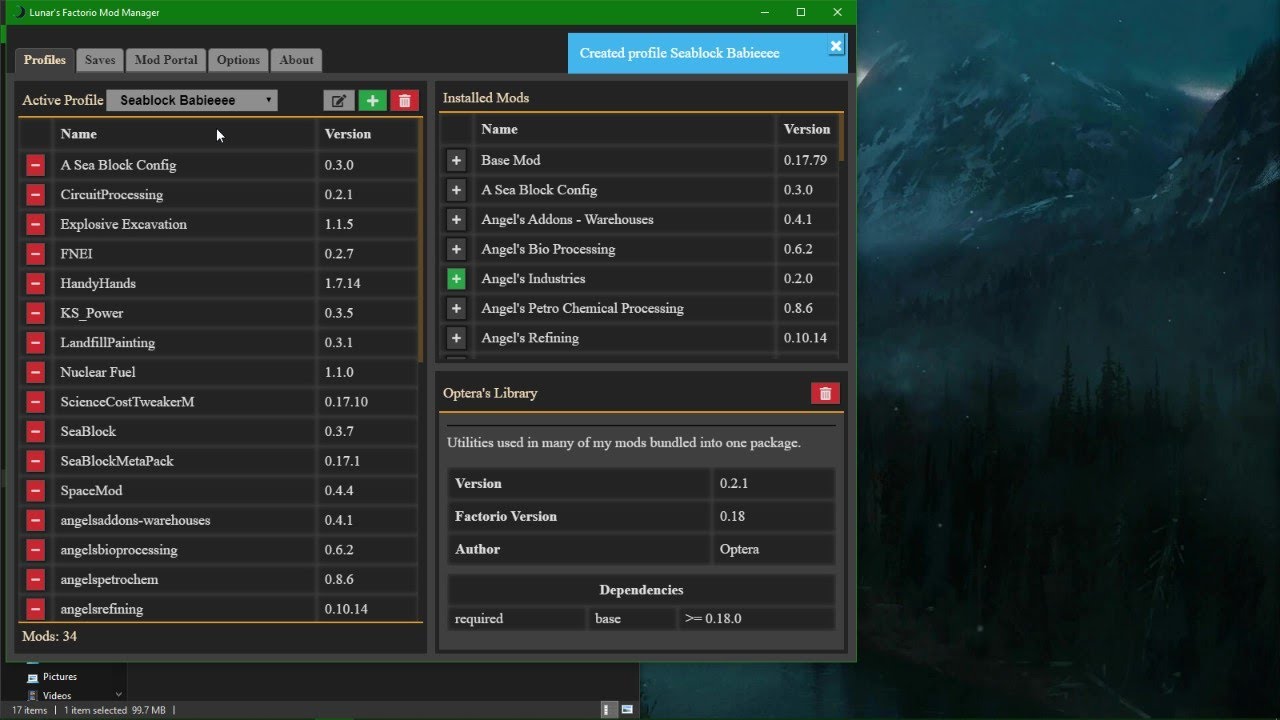Remove FNEI mod from profile
Image resolution: width=1280 pixels, height=720 pixels.
click(35, 254)
